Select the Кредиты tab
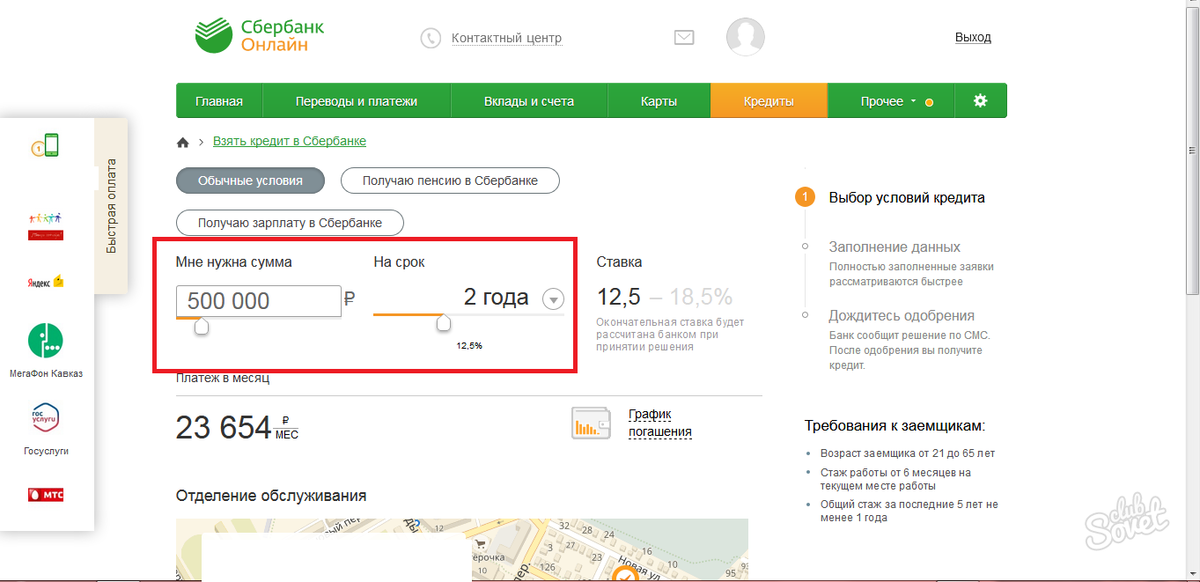Viewport: 1200px width, 582px height. pos(769,101)
